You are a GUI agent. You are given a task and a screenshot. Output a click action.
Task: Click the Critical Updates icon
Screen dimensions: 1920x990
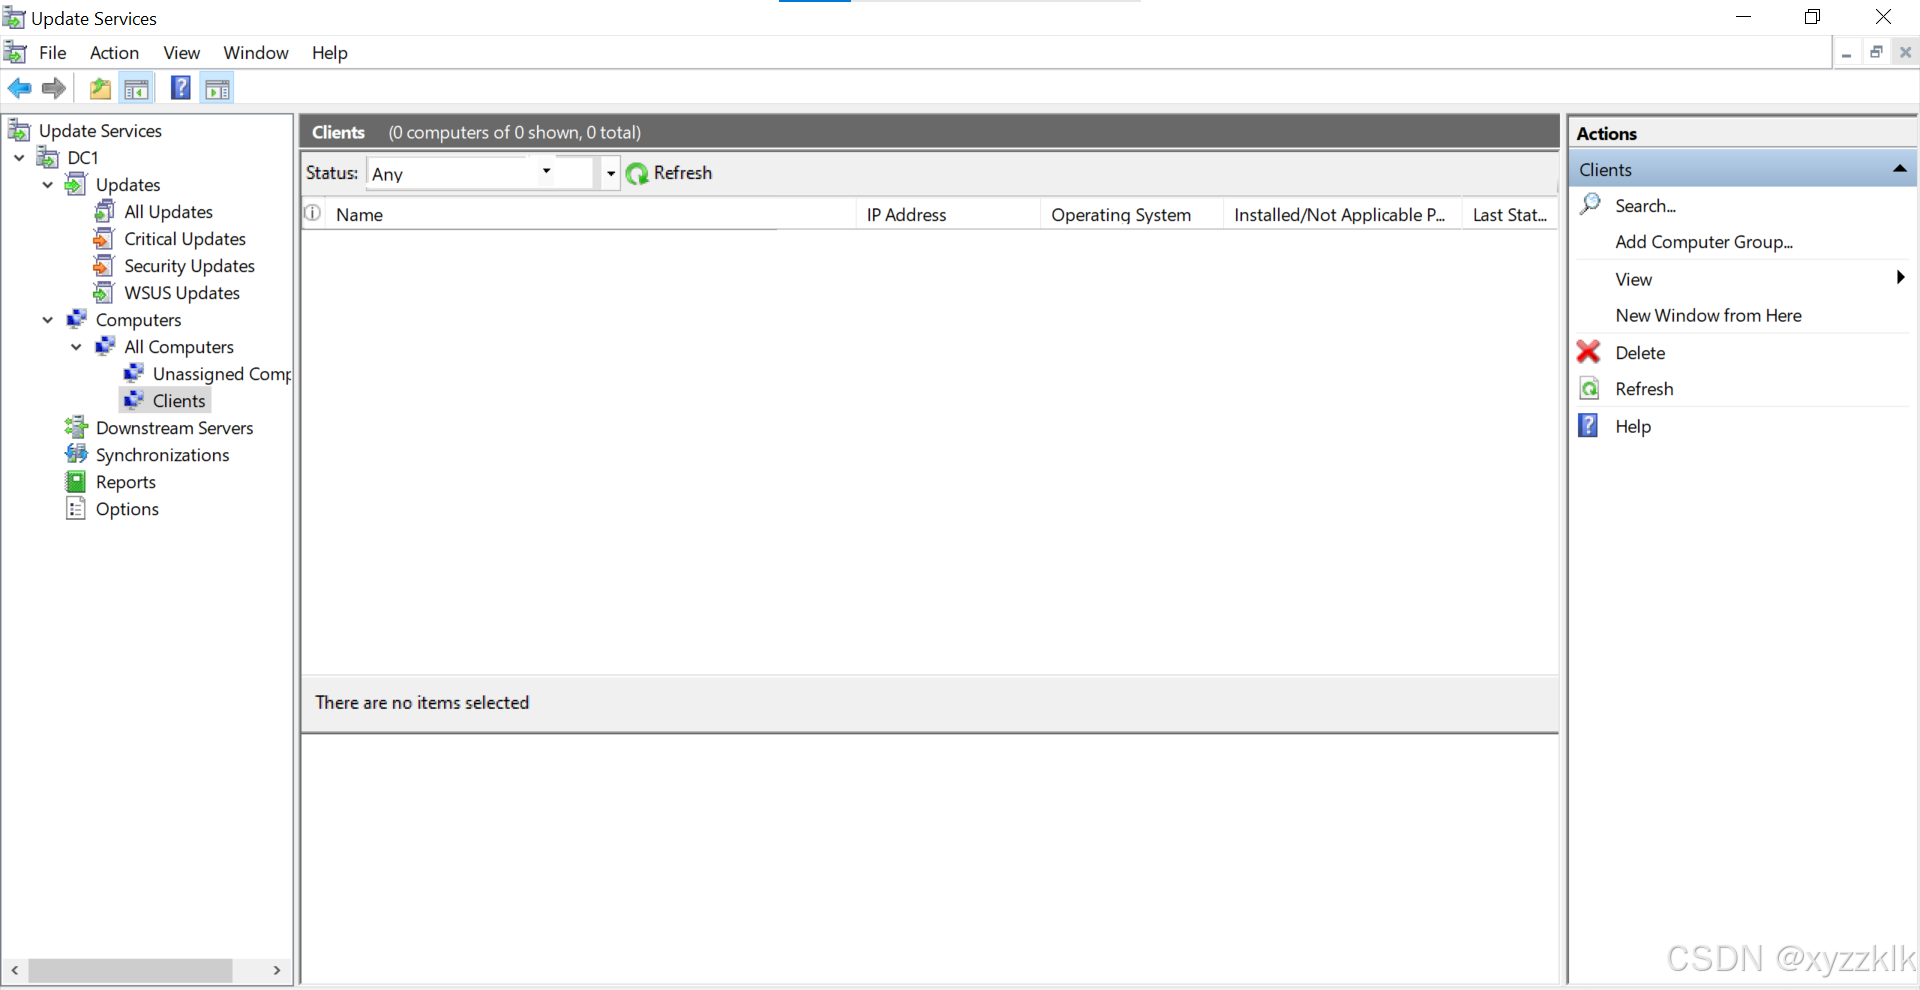(x=104, y=238)
